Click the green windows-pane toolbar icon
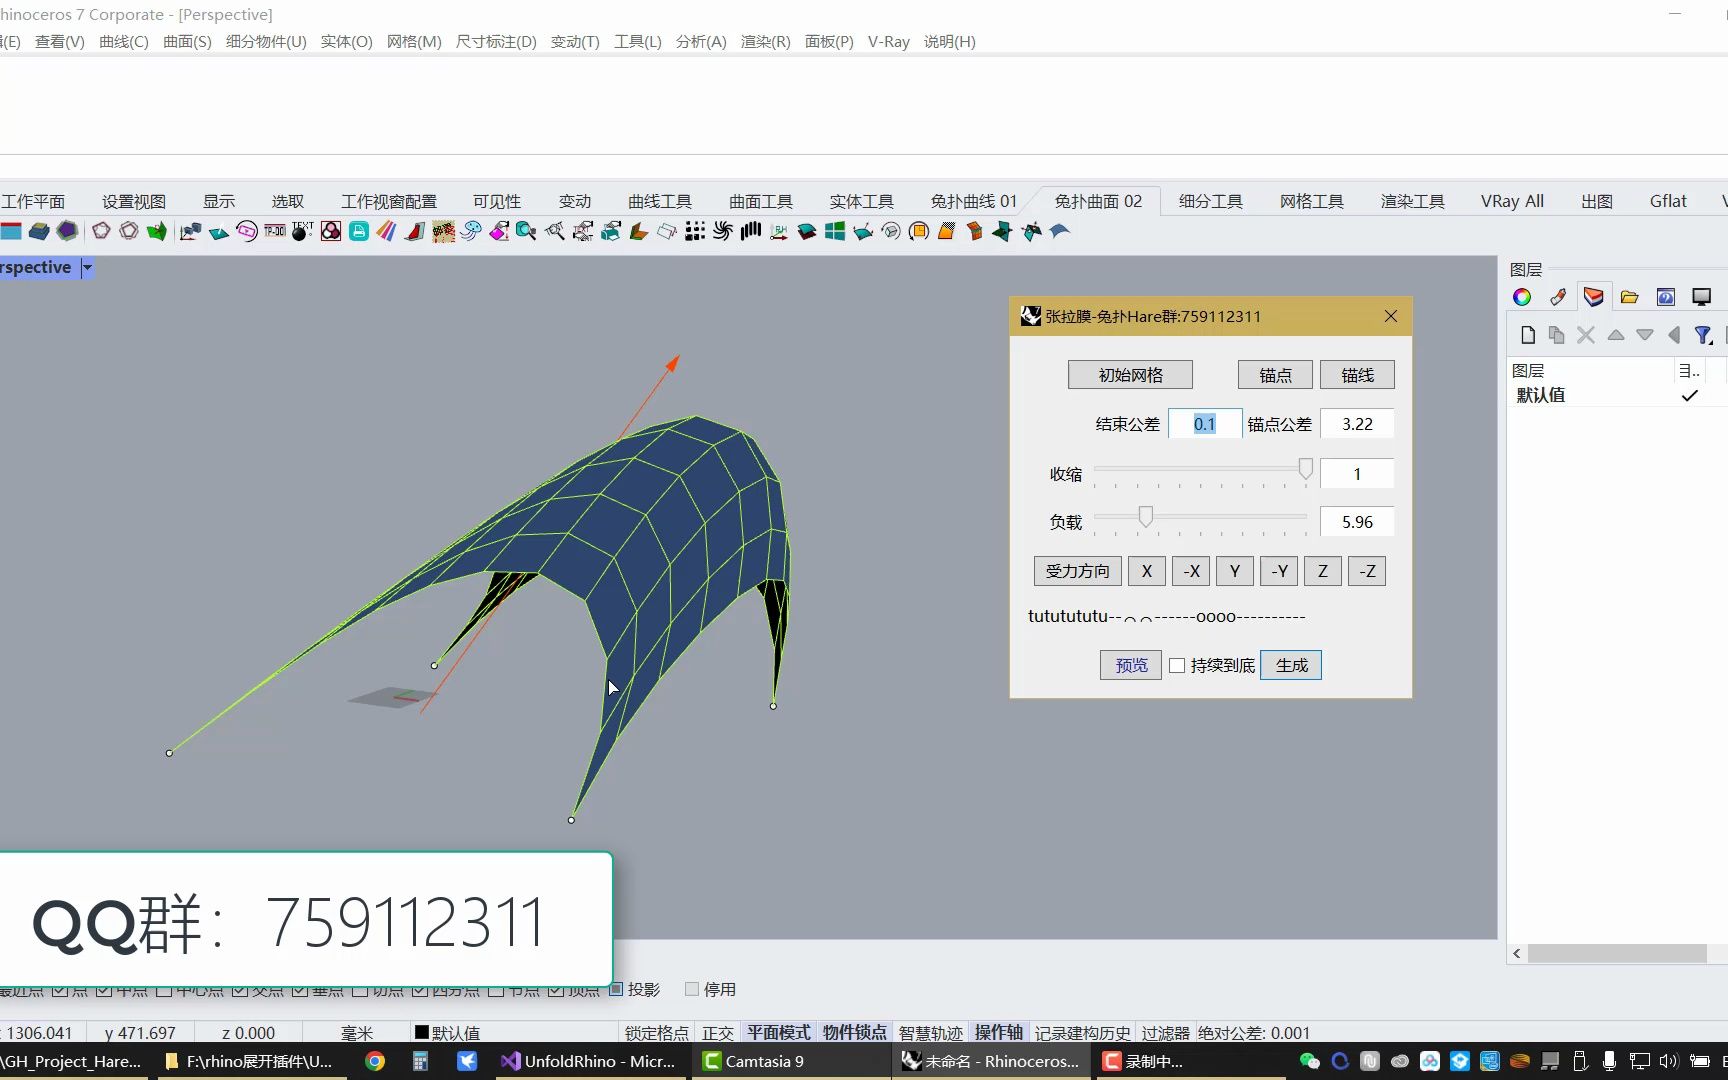 (835, 231)
